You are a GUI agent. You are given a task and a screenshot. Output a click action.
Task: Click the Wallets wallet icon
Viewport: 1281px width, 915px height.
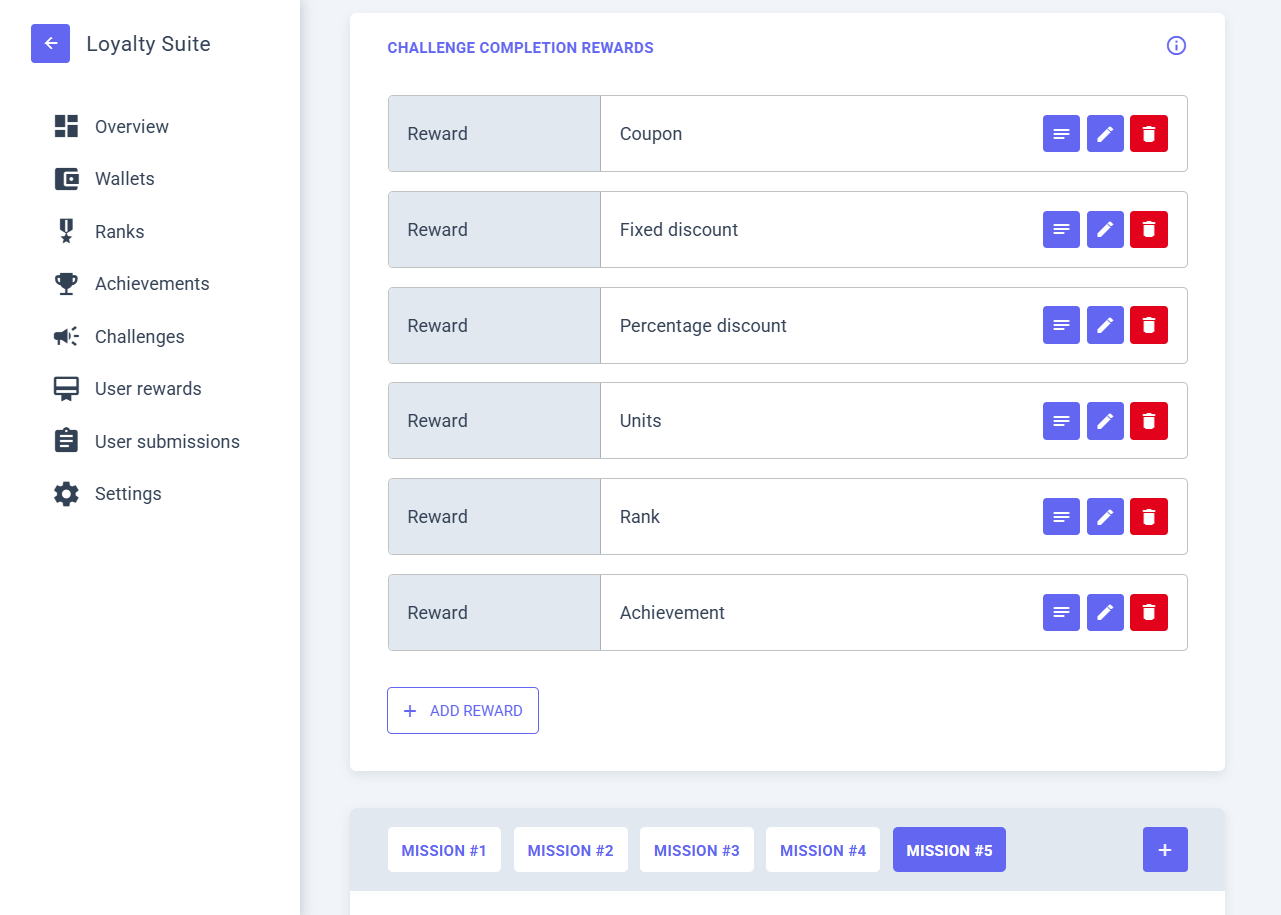point(66,179)
